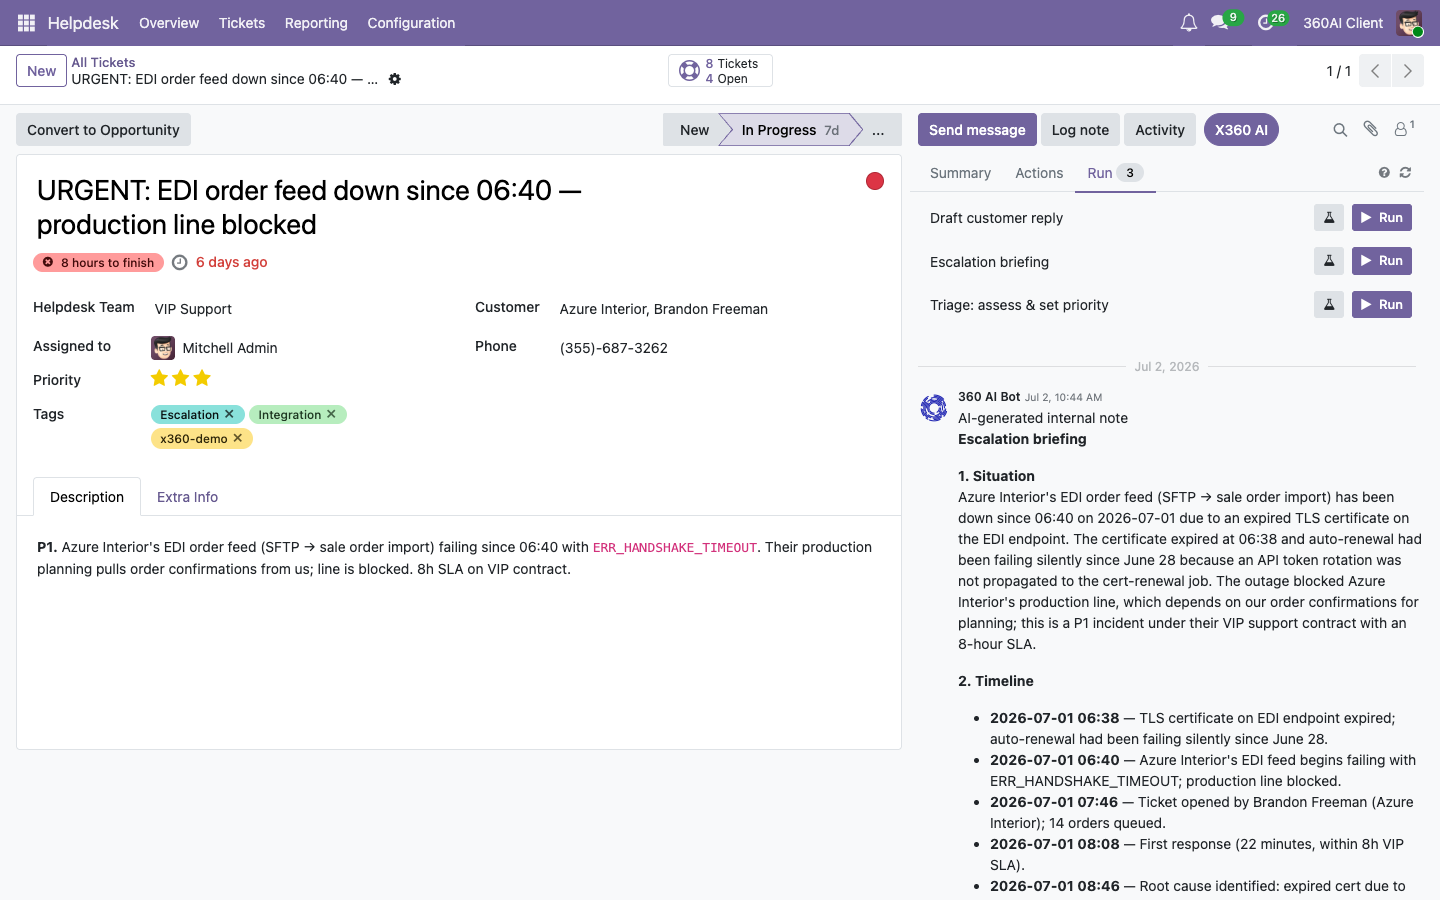Open the Customer field dropdown
The height and width of the screenshot is (900, 1440).
pyautogui.click(x=720, y=309)
